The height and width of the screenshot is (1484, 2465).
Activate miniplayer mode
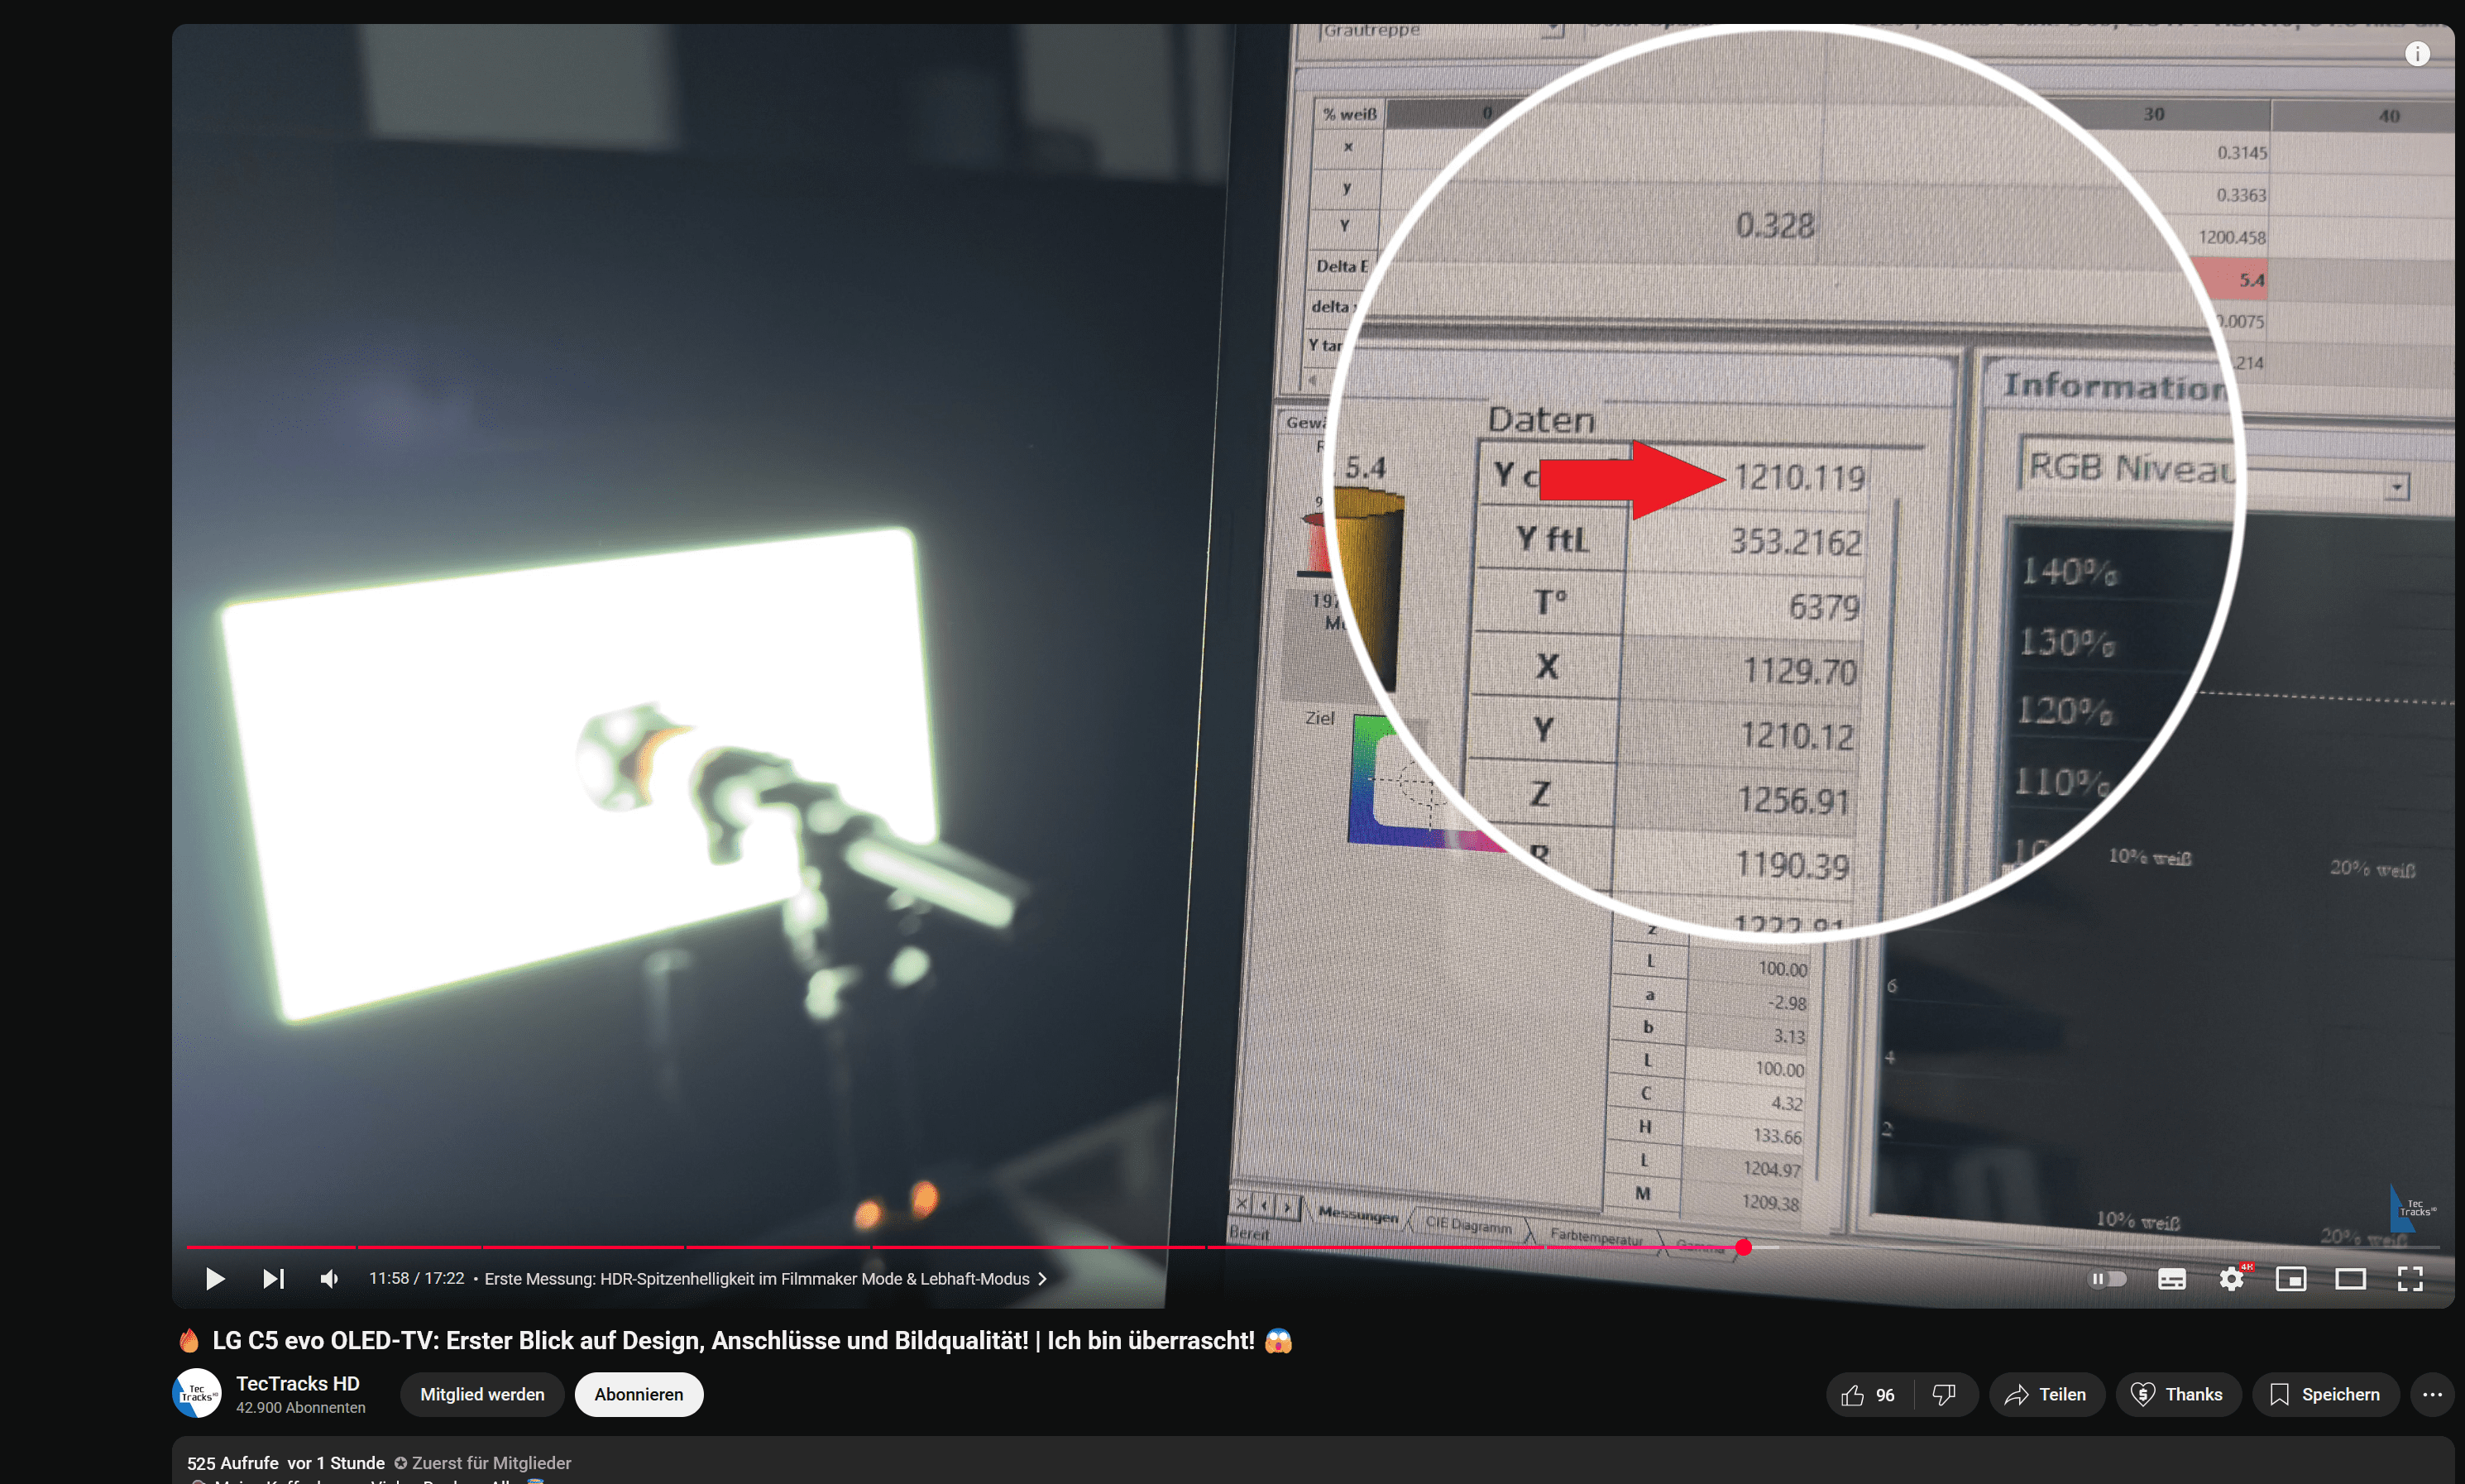tap(2290, 1278)
